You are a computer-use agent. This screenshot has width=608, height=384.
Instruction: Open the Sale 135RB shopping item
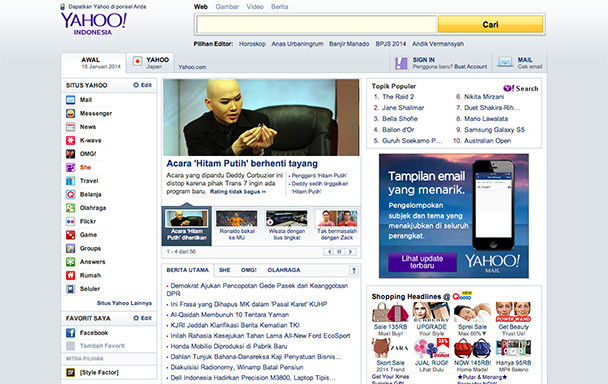390,319
